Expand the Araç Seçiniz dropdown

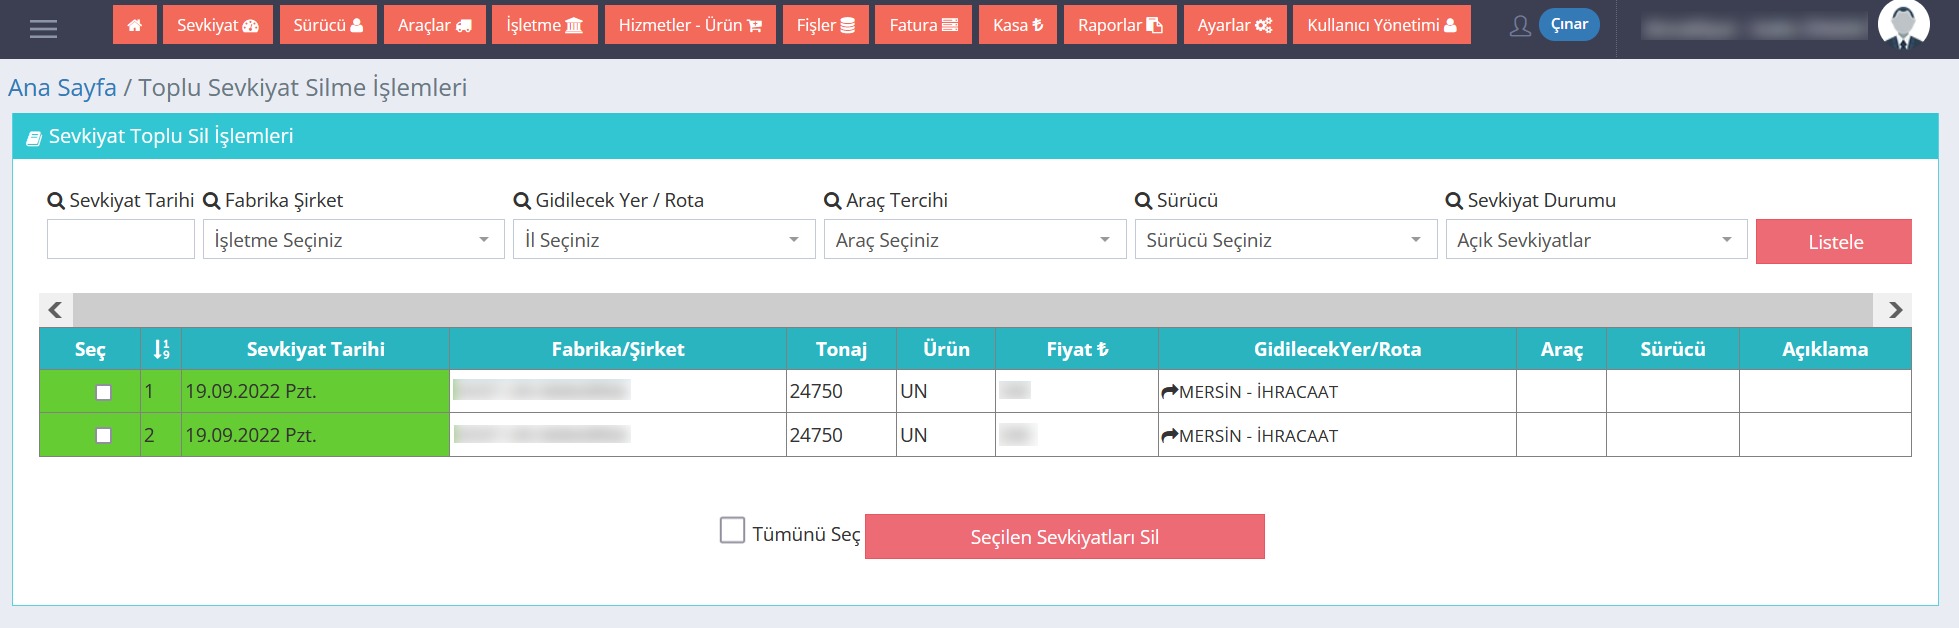[x=974, y=240]
